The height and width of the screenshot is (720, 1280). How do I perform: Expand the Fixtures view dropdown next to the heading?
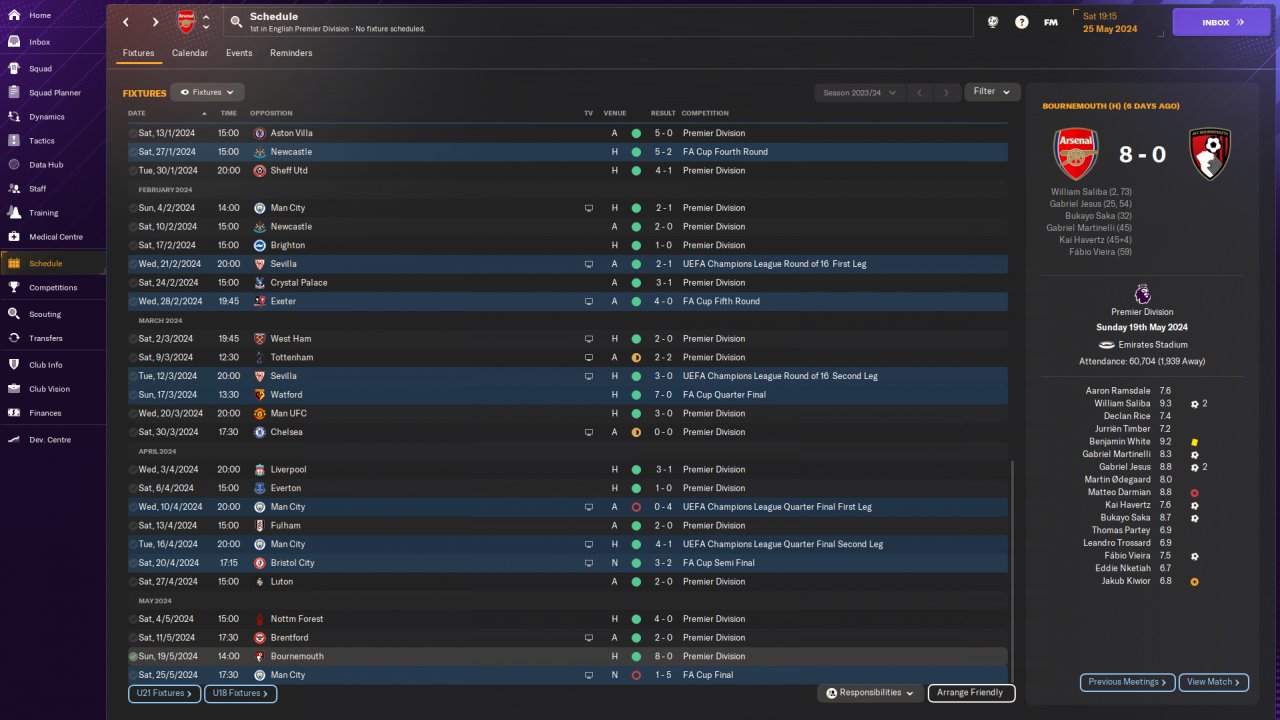pyautogui.click(x=208, y=92)
